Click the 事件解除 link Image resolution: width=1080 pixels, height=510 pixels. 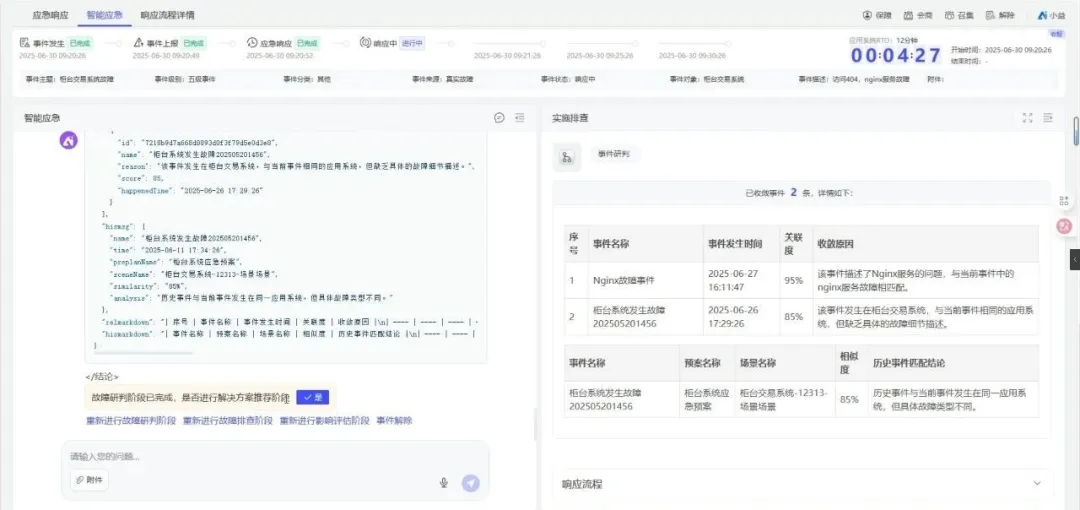pos(394,421)
